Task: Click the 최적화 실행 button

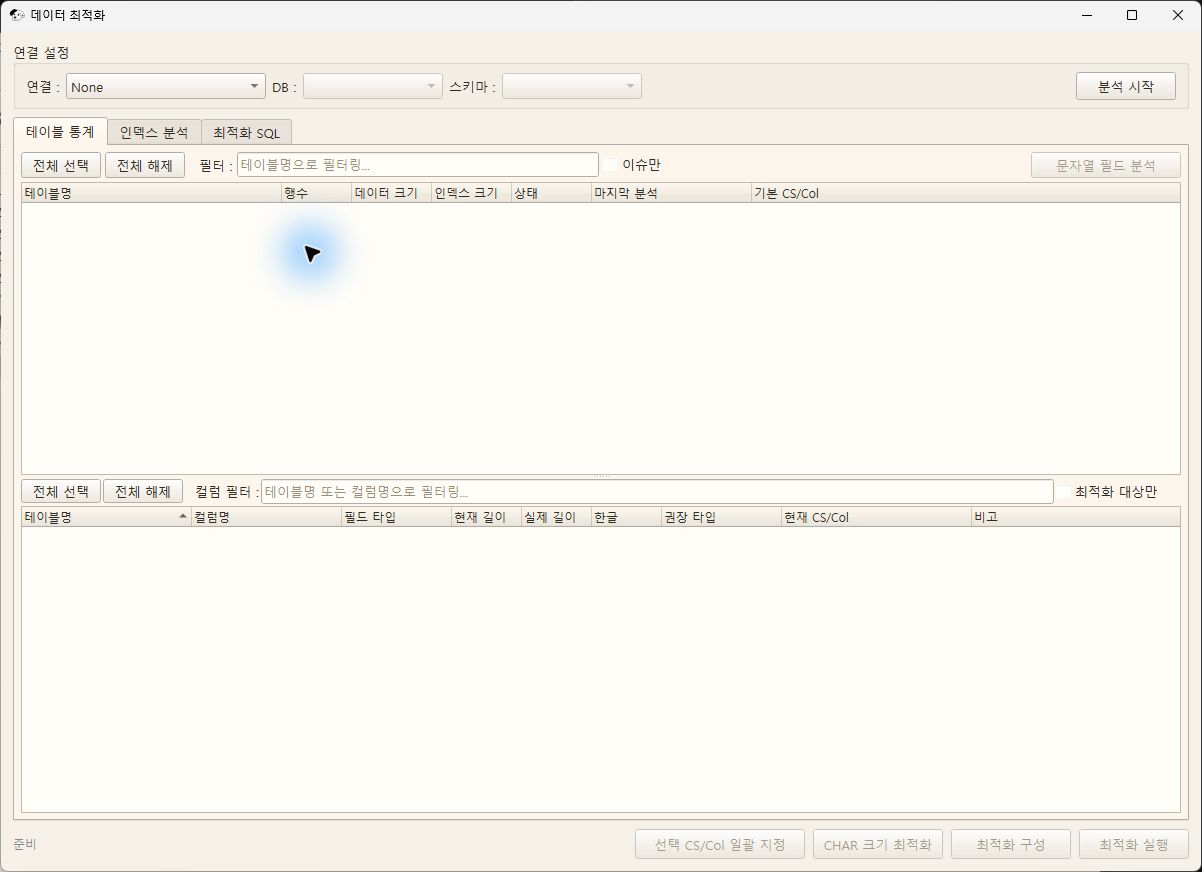Action: [1134, 844]
